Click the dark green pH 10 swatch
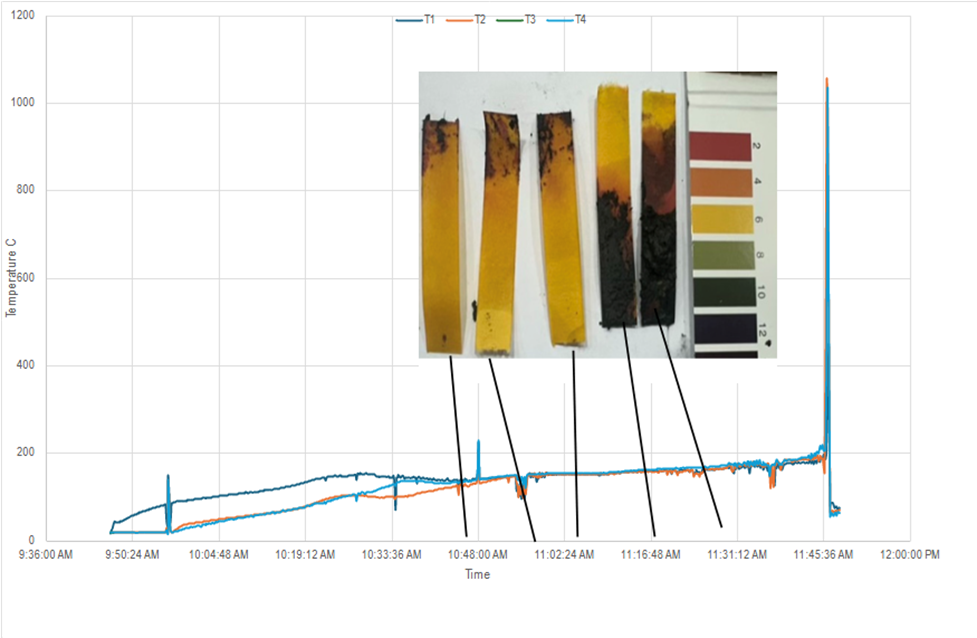The image size is (977, 638). tap(725, 292)
